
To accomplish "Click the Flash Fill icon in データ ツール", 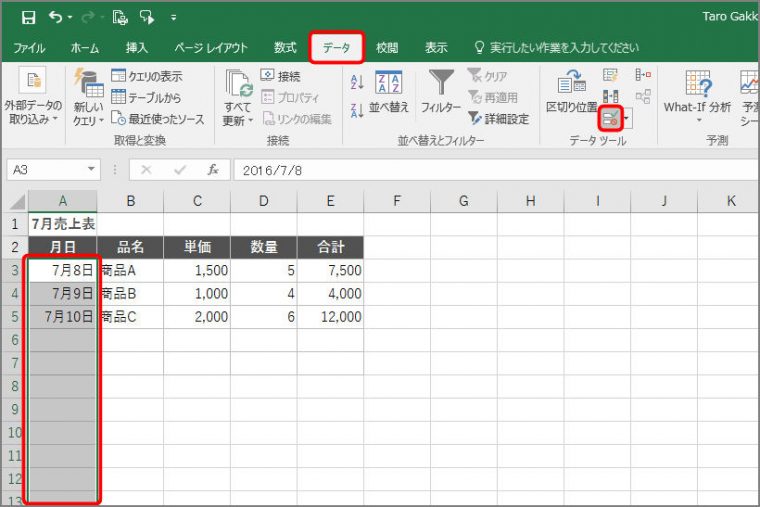I will tap(610, 75).
